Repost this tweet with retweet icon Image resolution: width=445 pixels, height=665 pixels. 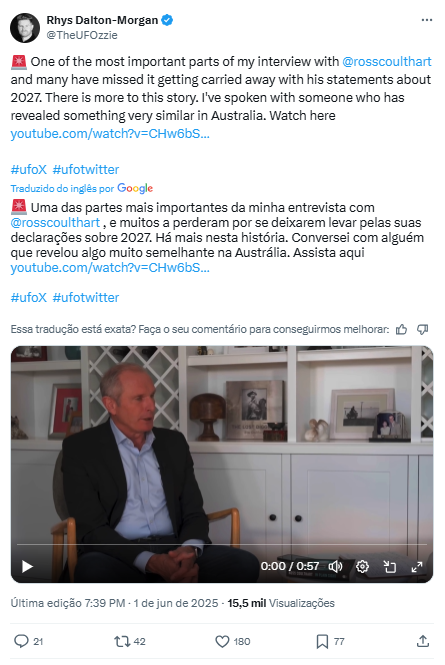pyautogui.click(x=122, y=641)
